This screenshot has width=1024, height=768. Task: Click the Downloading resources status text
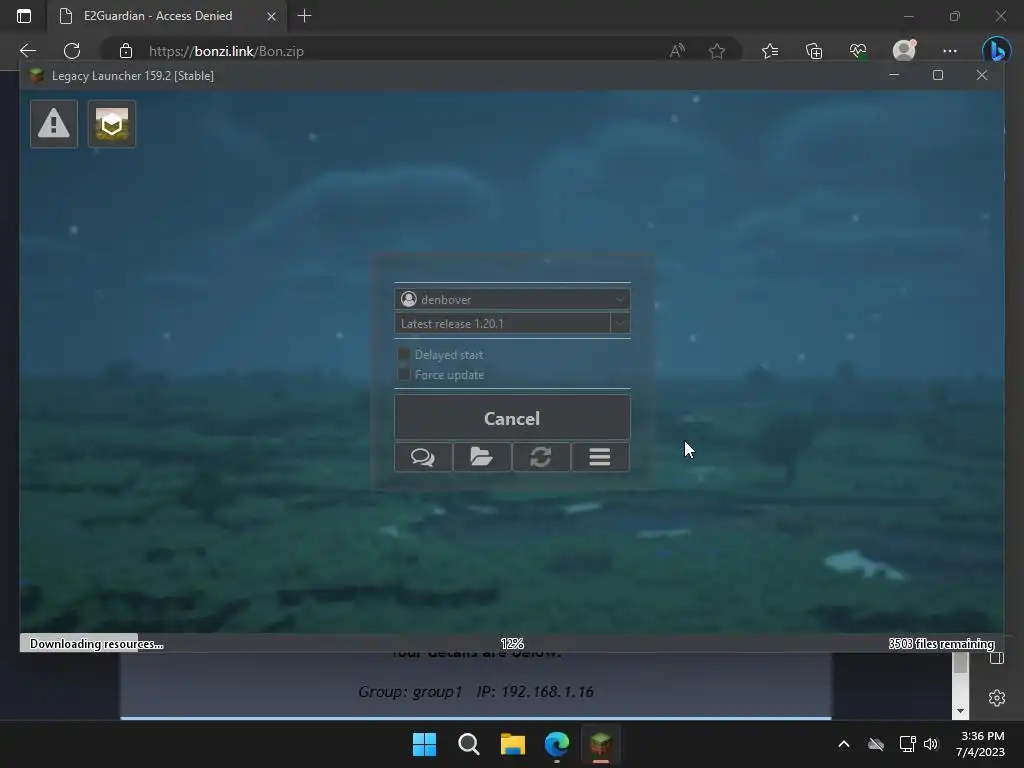[97, 644]
